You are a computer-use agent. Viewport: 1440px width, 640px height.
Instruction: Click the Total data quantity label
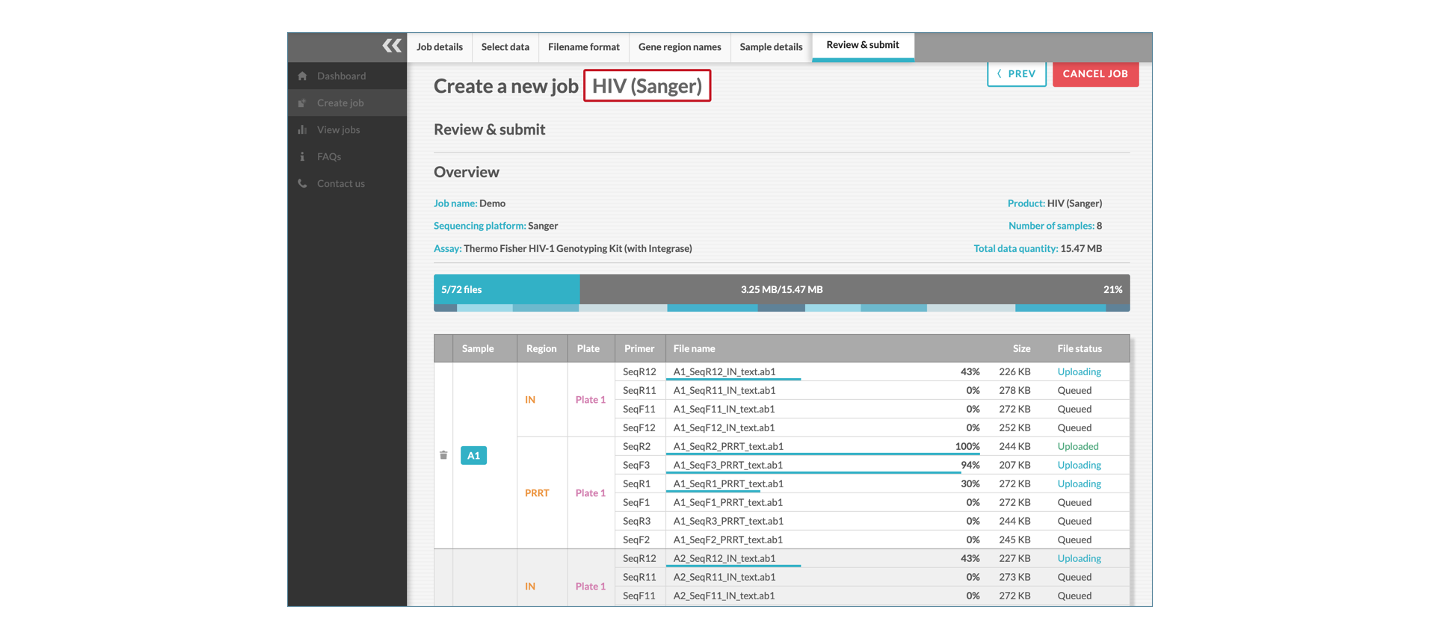point(1016,249)
